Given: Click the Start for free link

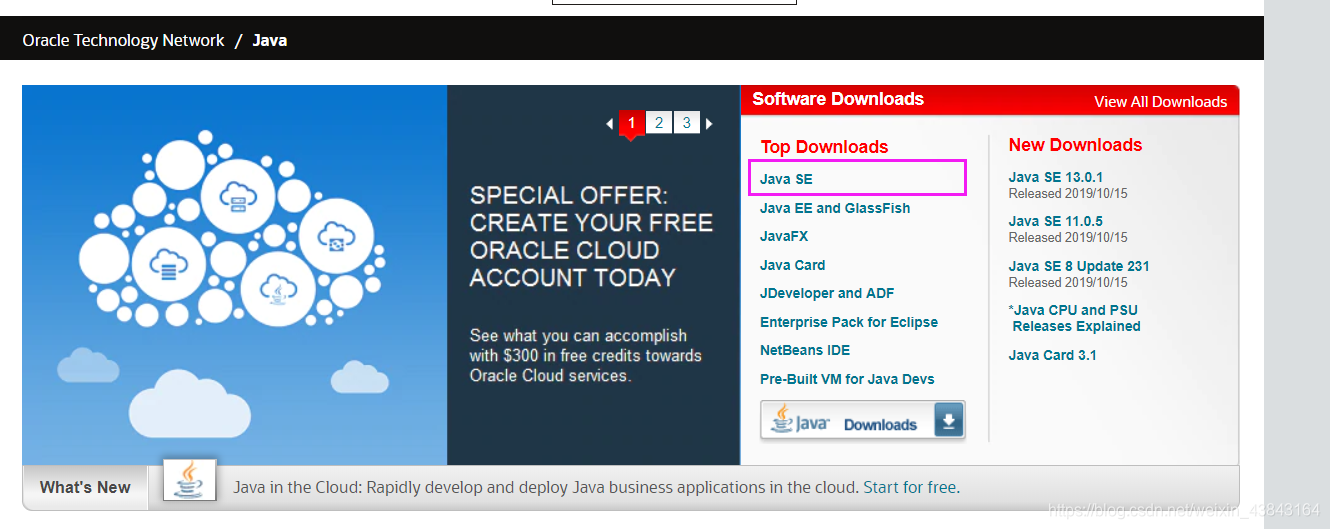Looking at the screenshot, I should coord(909,488).
